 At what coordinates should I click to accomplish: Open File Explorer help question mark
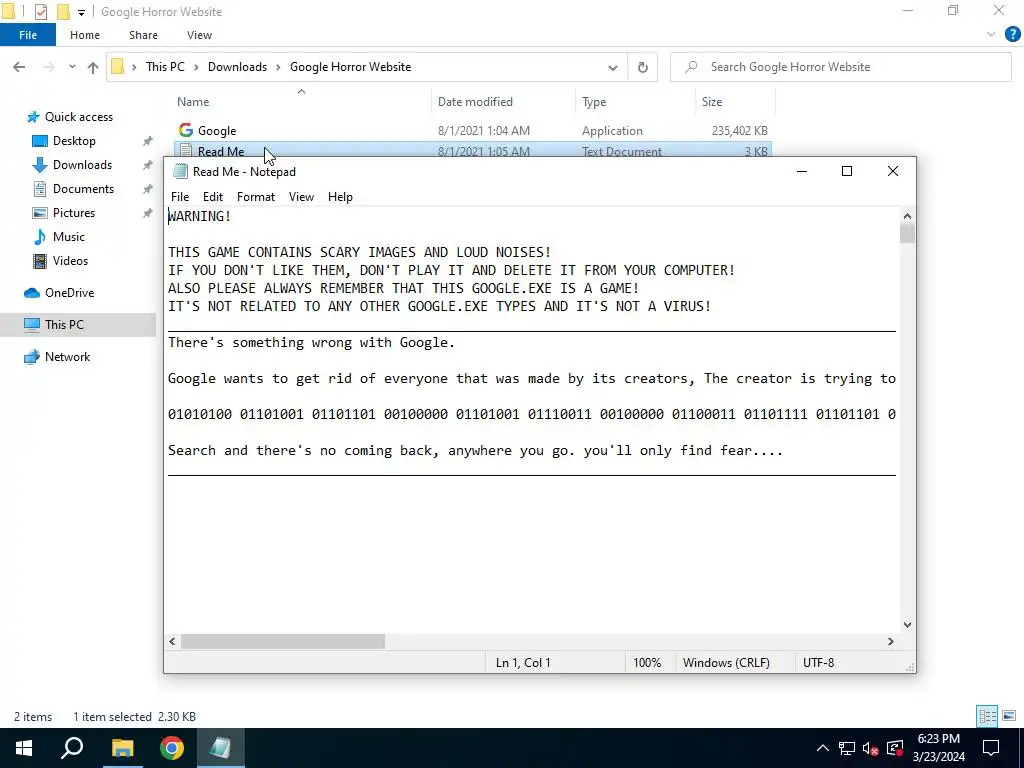[1012, 35]
